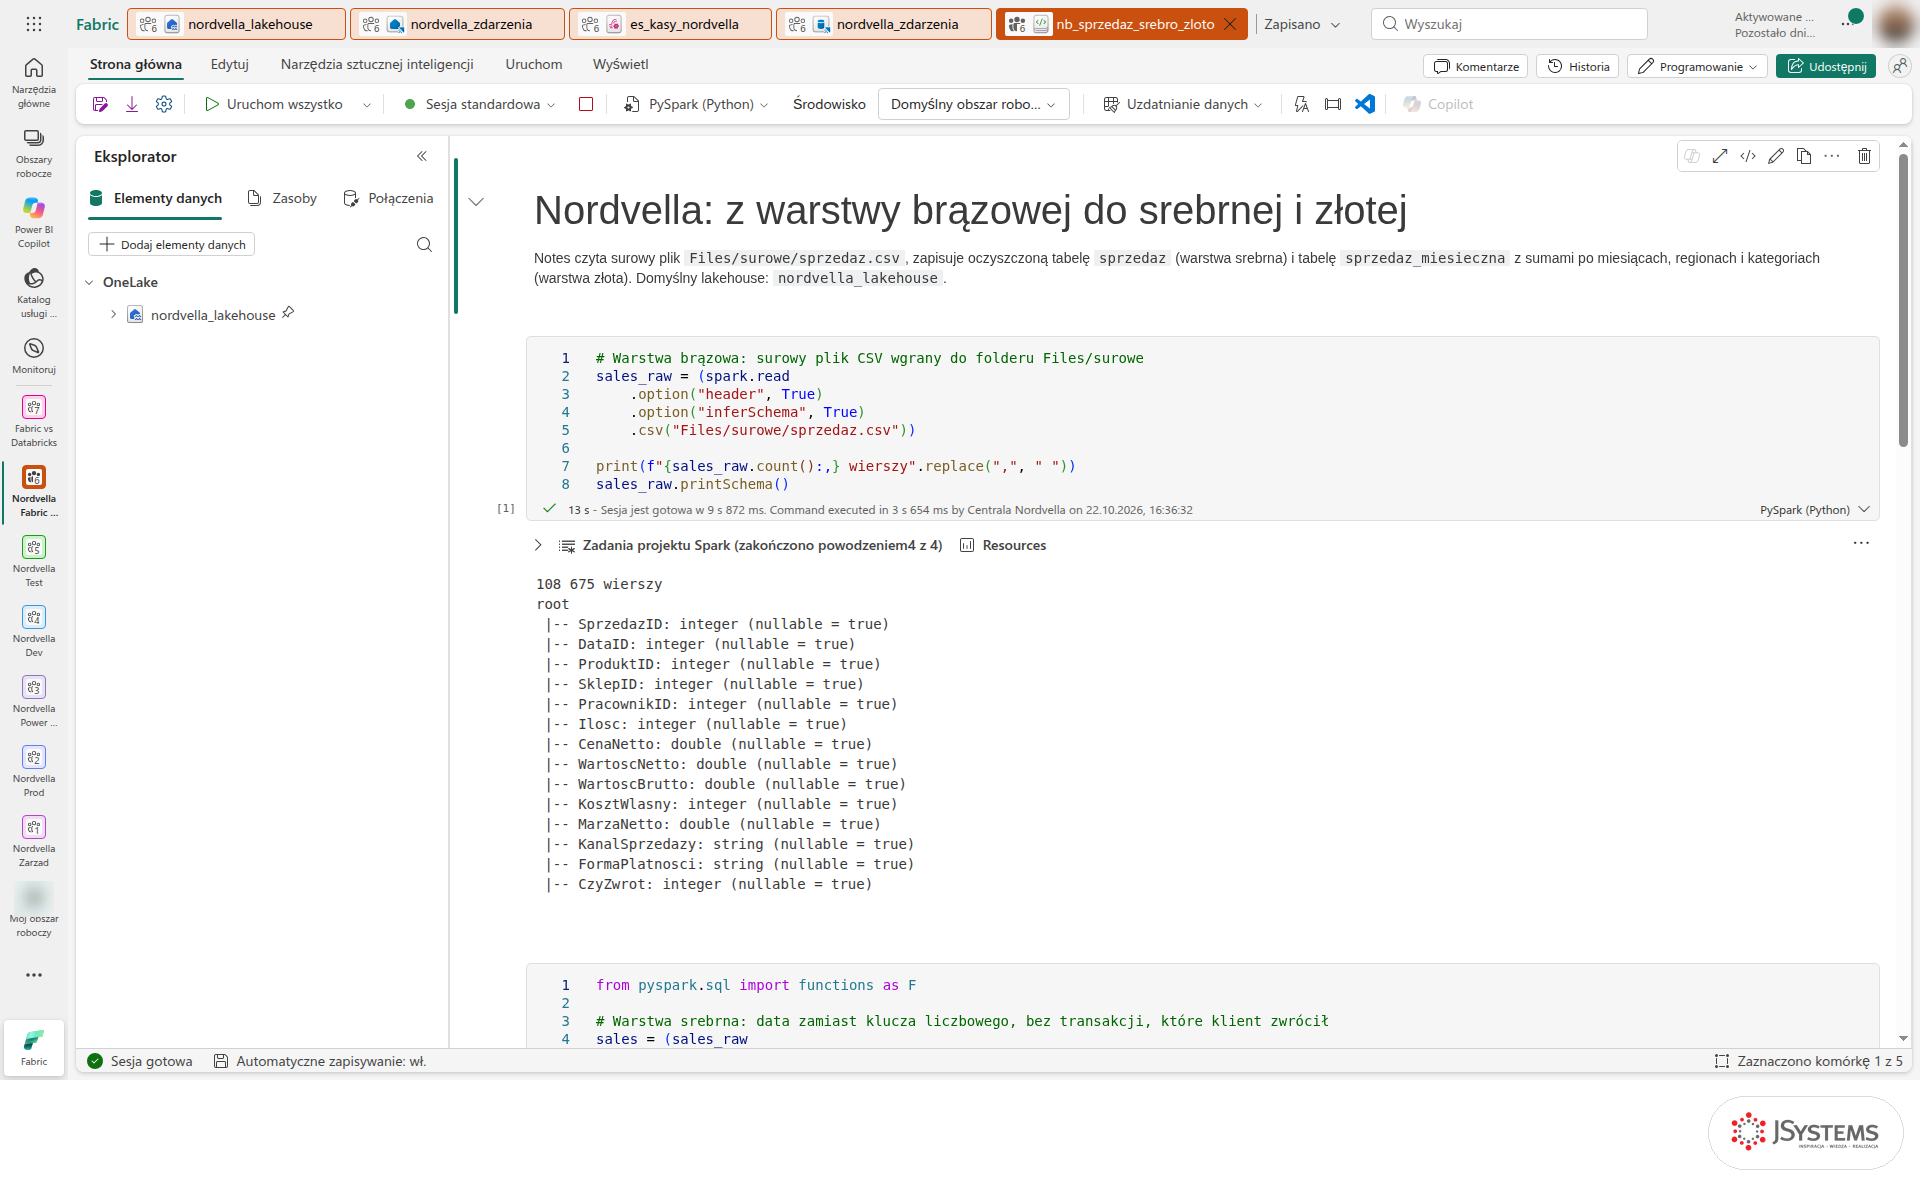Screen dimensions: 1920x1186
Task: Open Zapisano status dropdown
Action: click(x=1301, y=24)
